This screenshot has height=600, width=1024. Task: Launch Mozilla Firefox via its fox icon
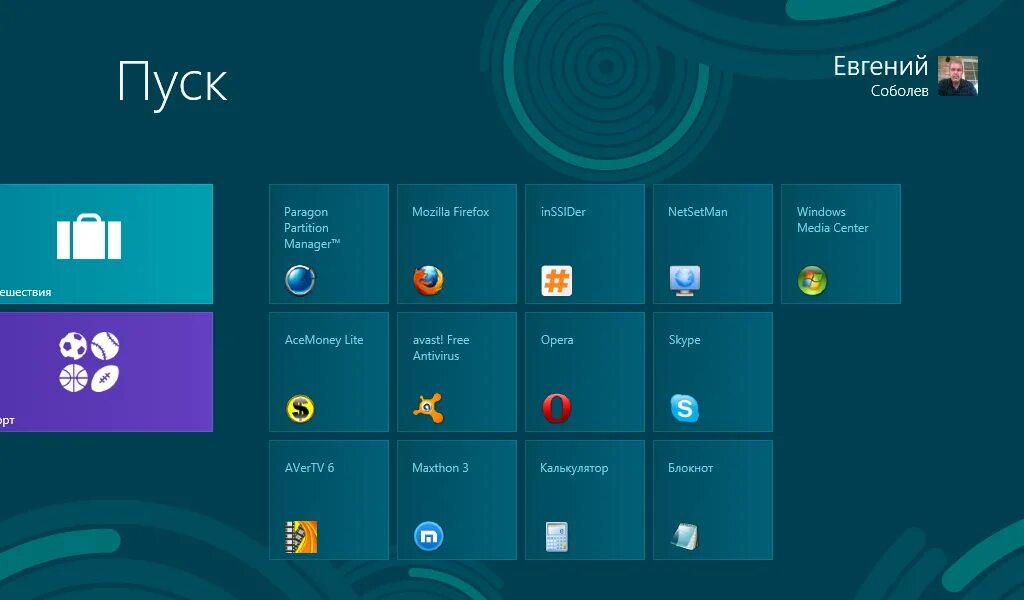428,281
